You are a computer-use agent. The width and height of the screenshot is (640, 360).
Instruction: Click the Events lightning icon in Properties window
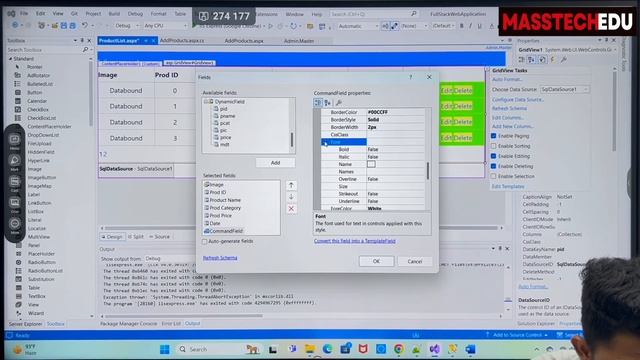(x=553, y=60)
